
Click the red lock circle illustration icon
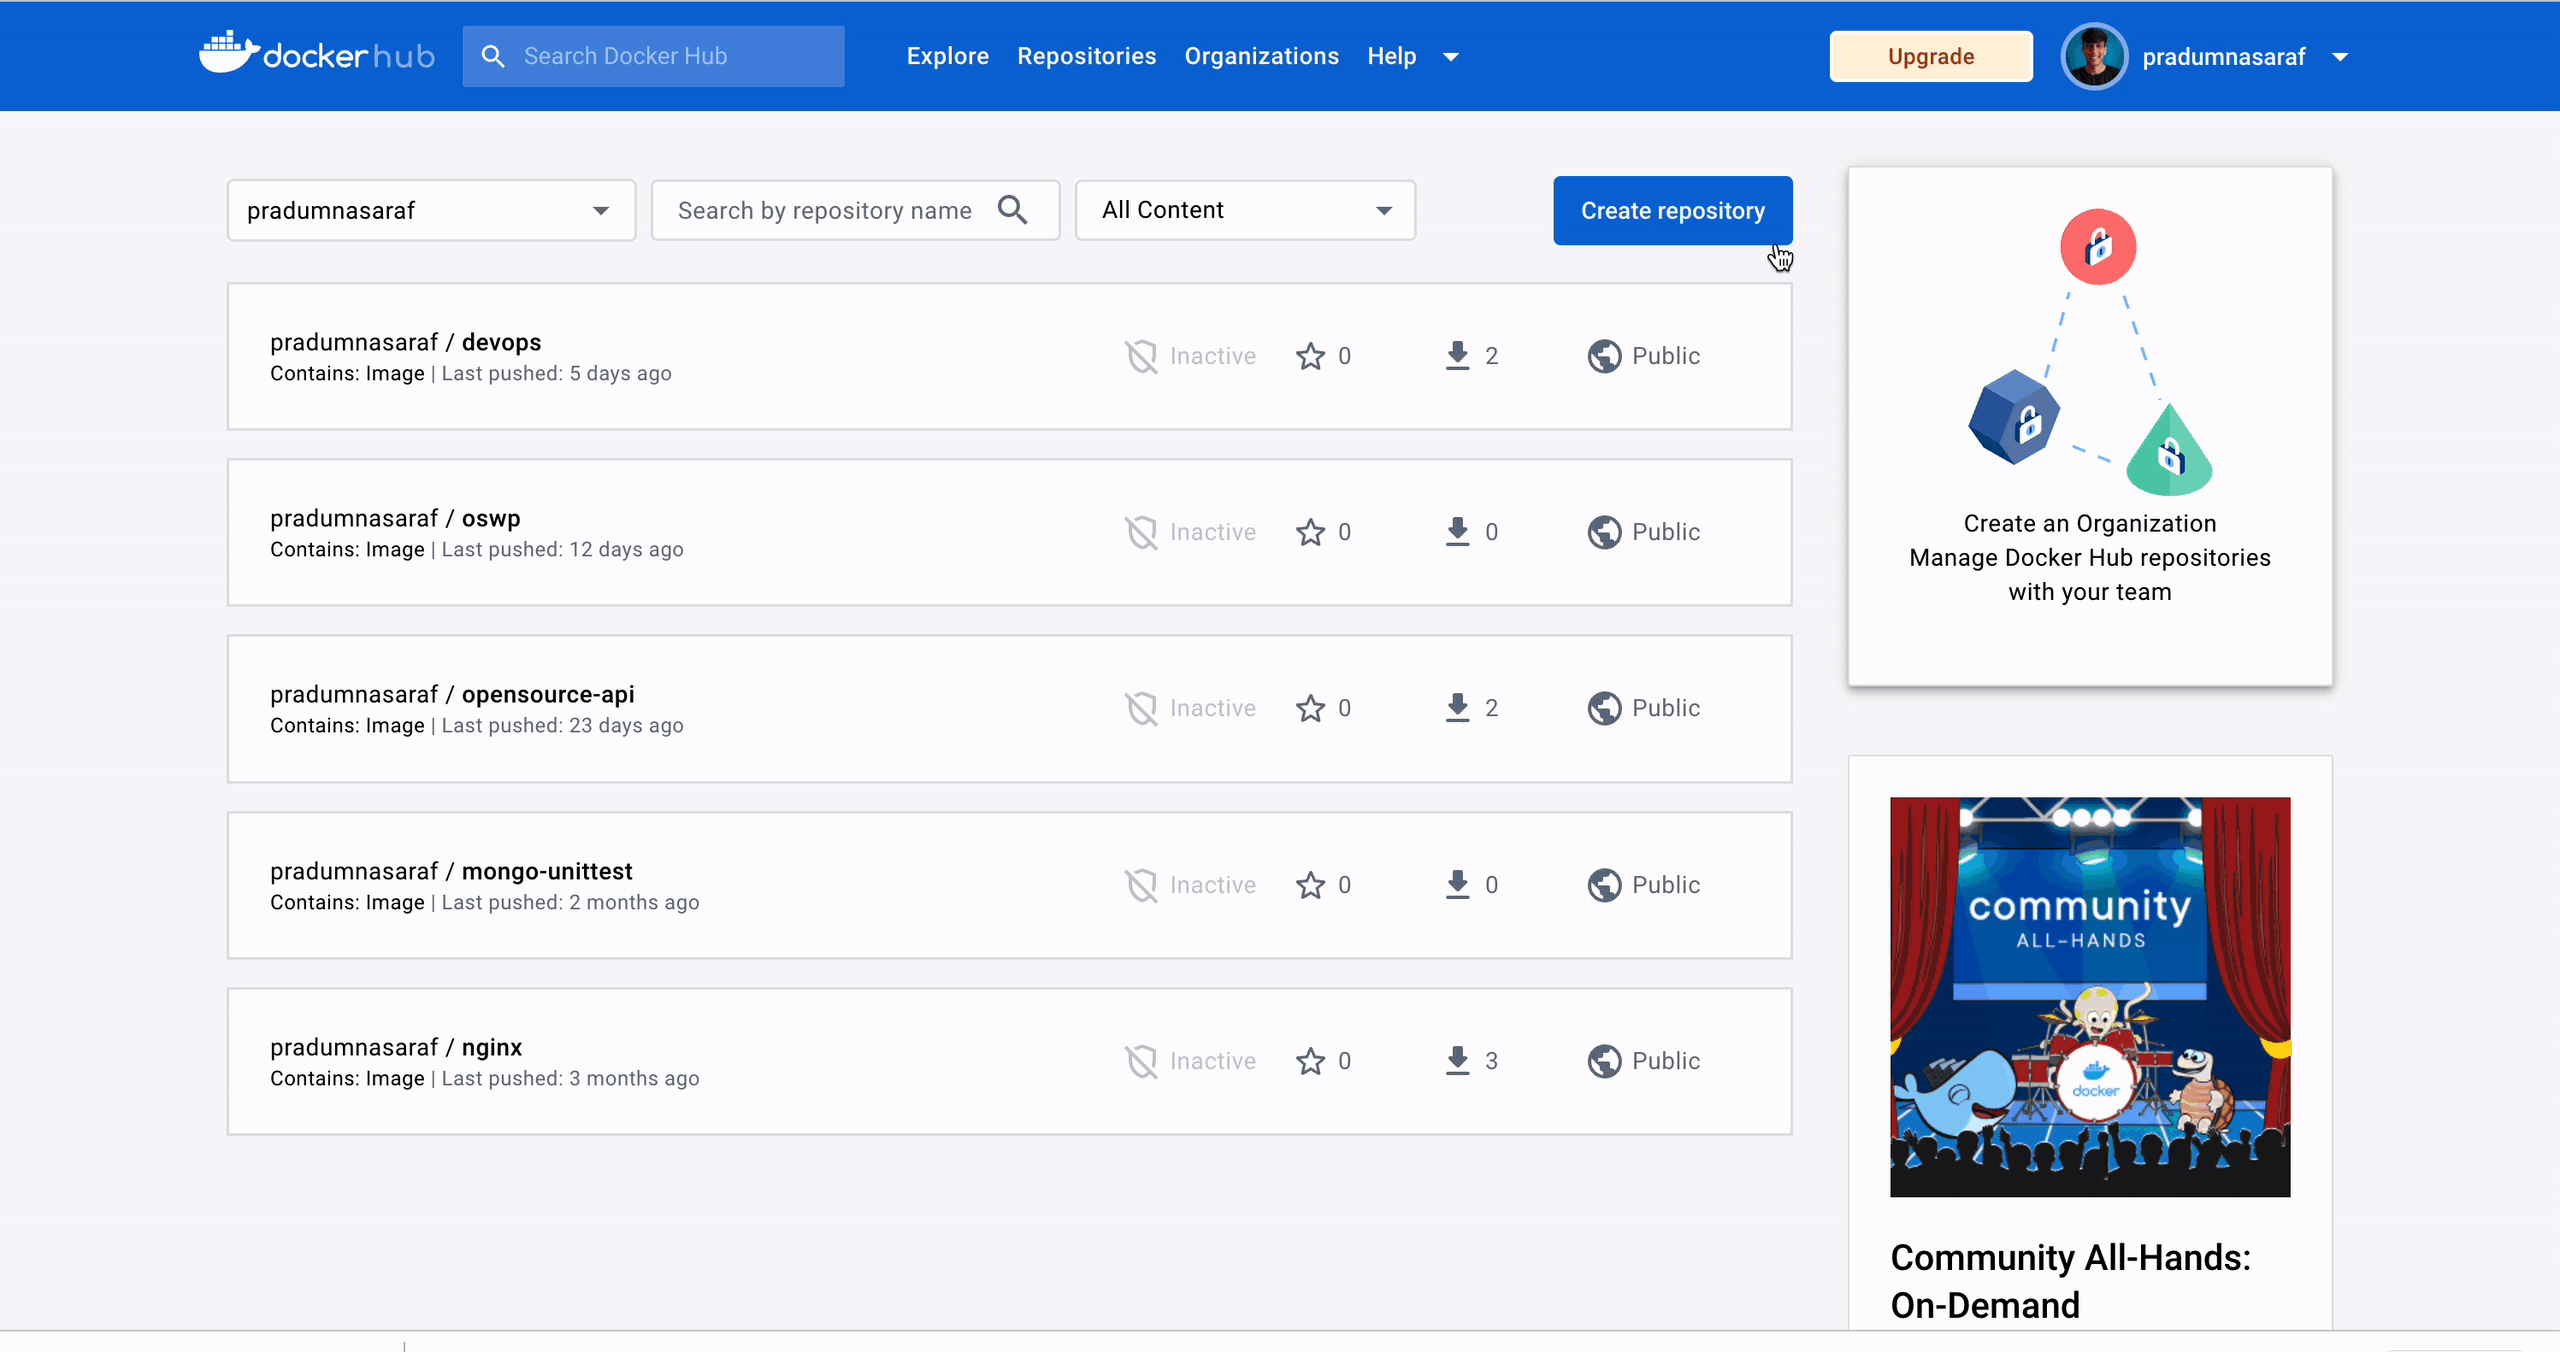pyautogui.click(x=2097, y=247)
